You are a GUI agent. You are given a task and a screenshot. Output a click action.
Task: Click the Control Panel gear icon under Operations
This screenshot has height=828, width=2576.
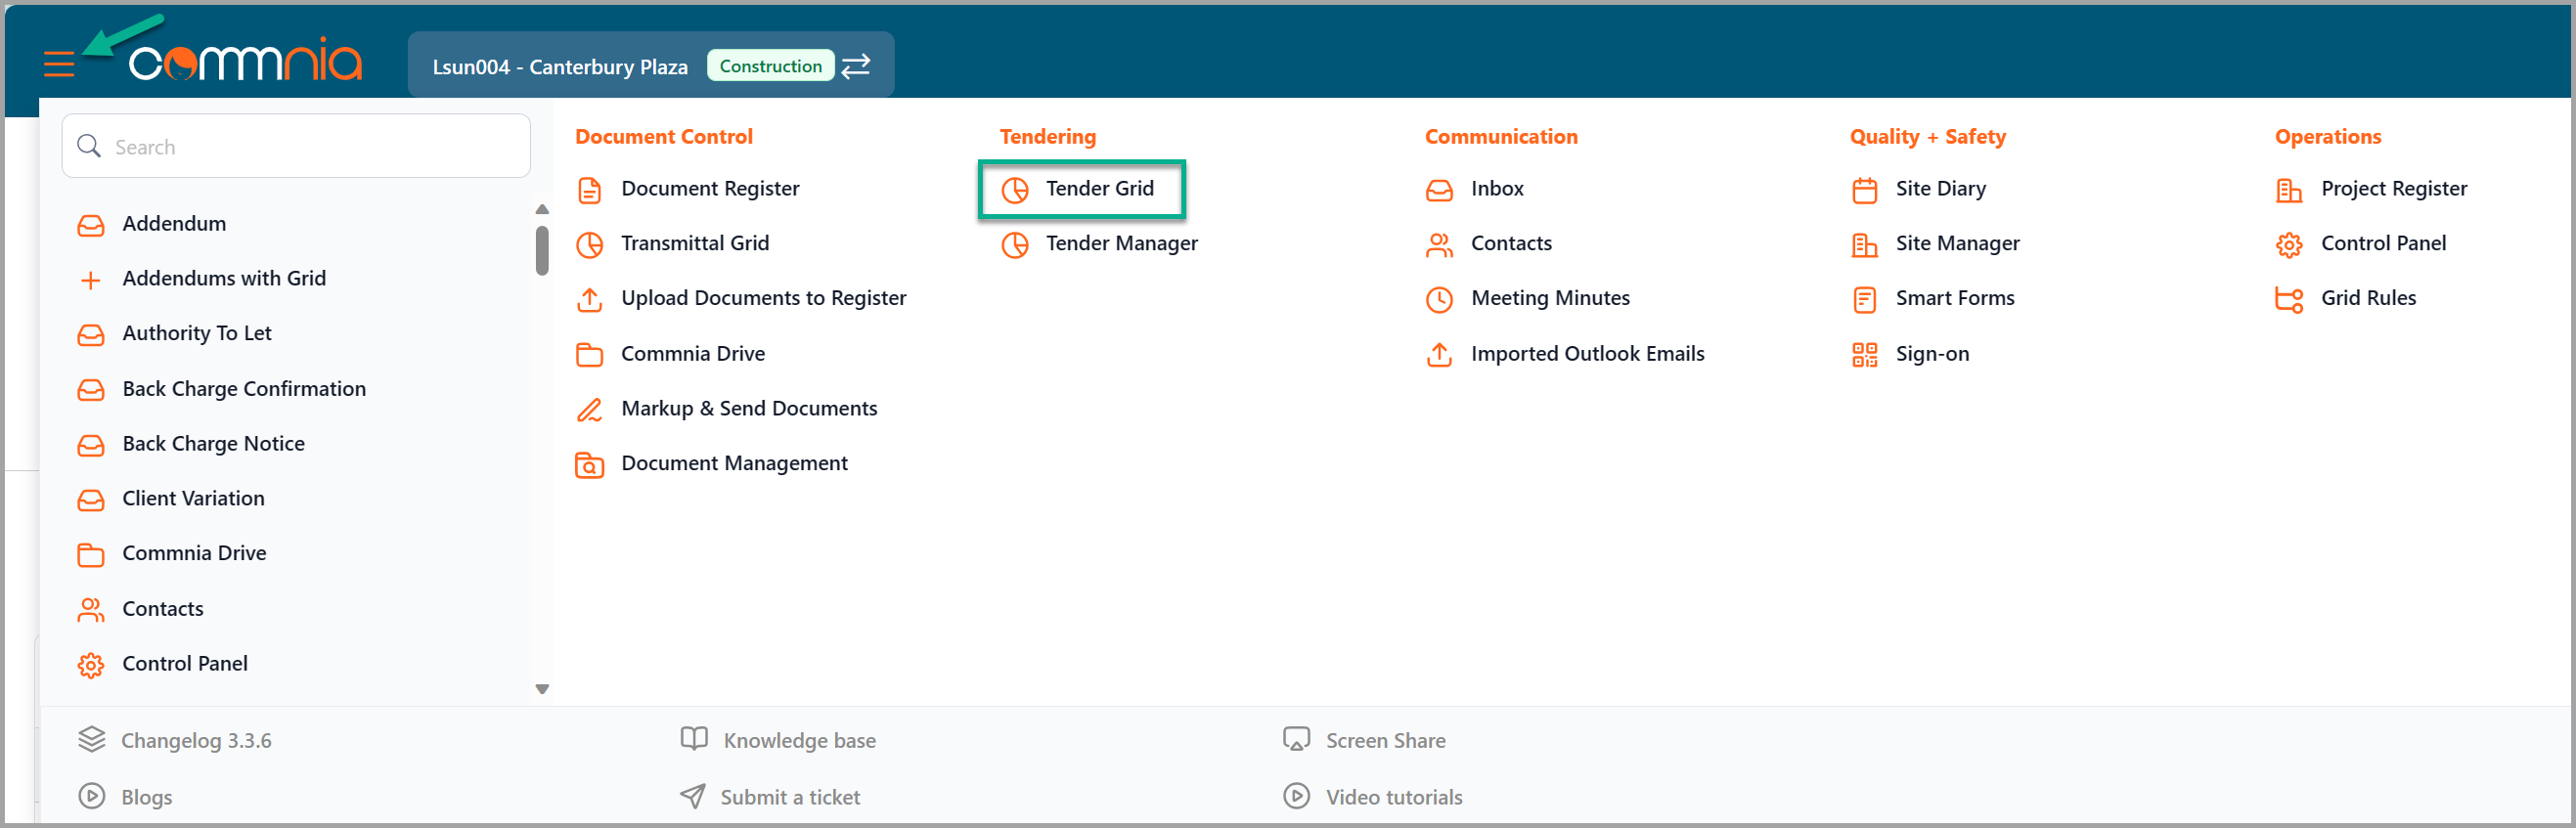click(2289, 245)
